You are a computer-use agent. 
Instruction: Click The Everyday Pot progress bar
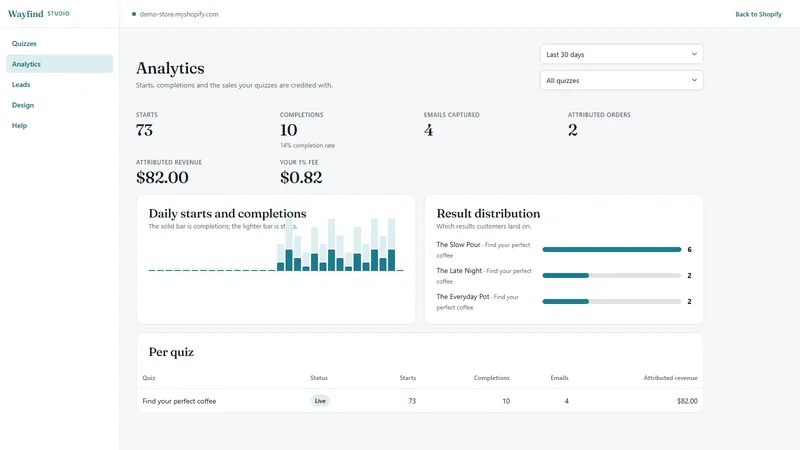612,302
